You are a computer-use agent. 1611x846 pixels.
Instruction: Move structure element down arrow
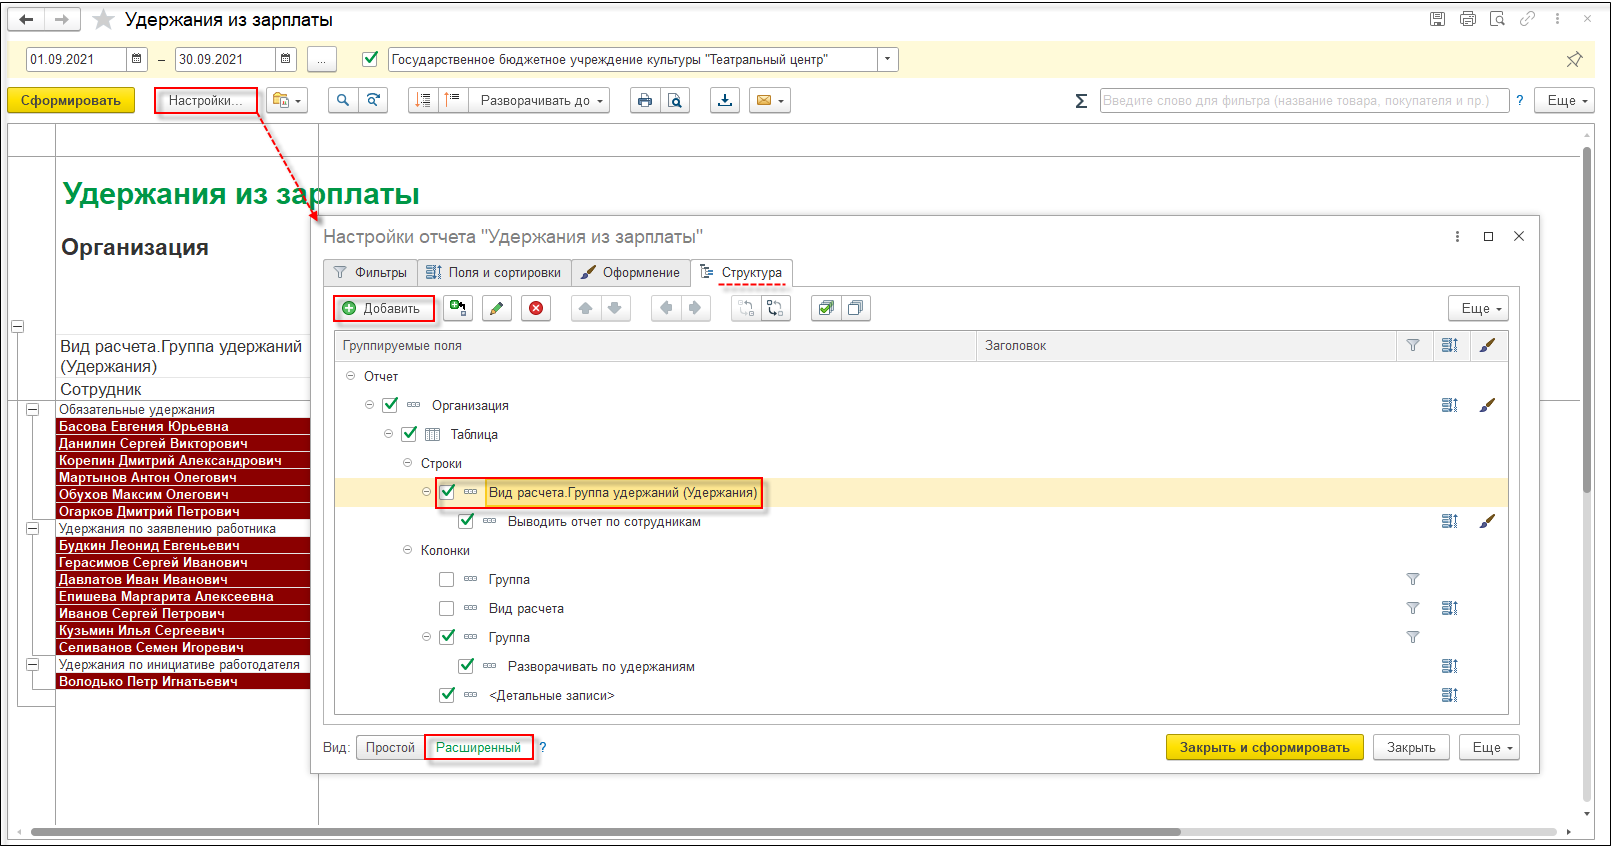click(x=615, y=308)
